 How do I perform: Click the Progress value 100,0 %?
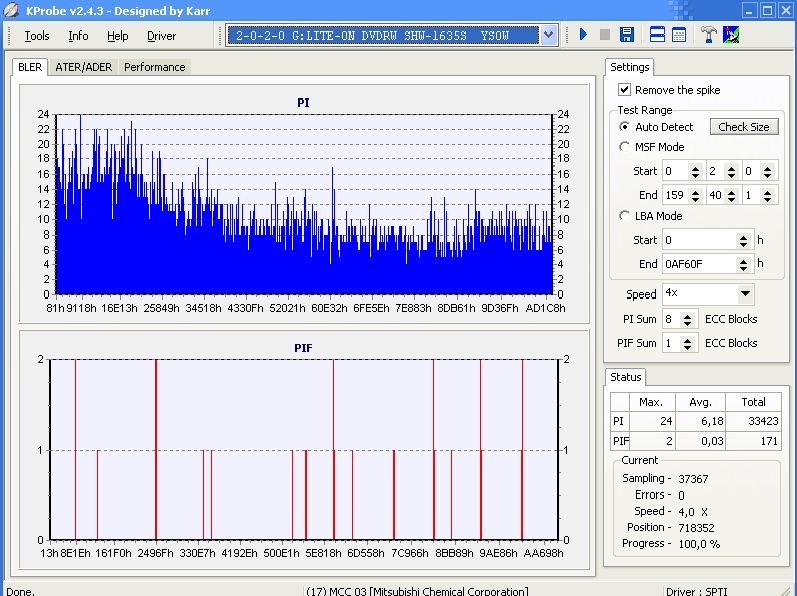click(x=699, y=544)
